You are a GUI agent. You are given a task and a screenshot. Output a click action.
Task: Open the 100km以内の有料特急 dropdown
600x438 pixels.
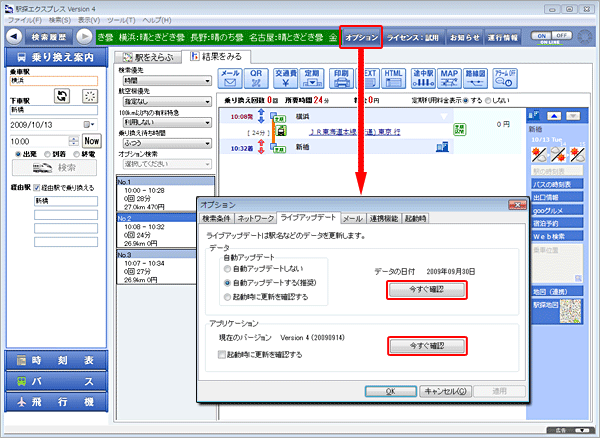pos(167,122)
